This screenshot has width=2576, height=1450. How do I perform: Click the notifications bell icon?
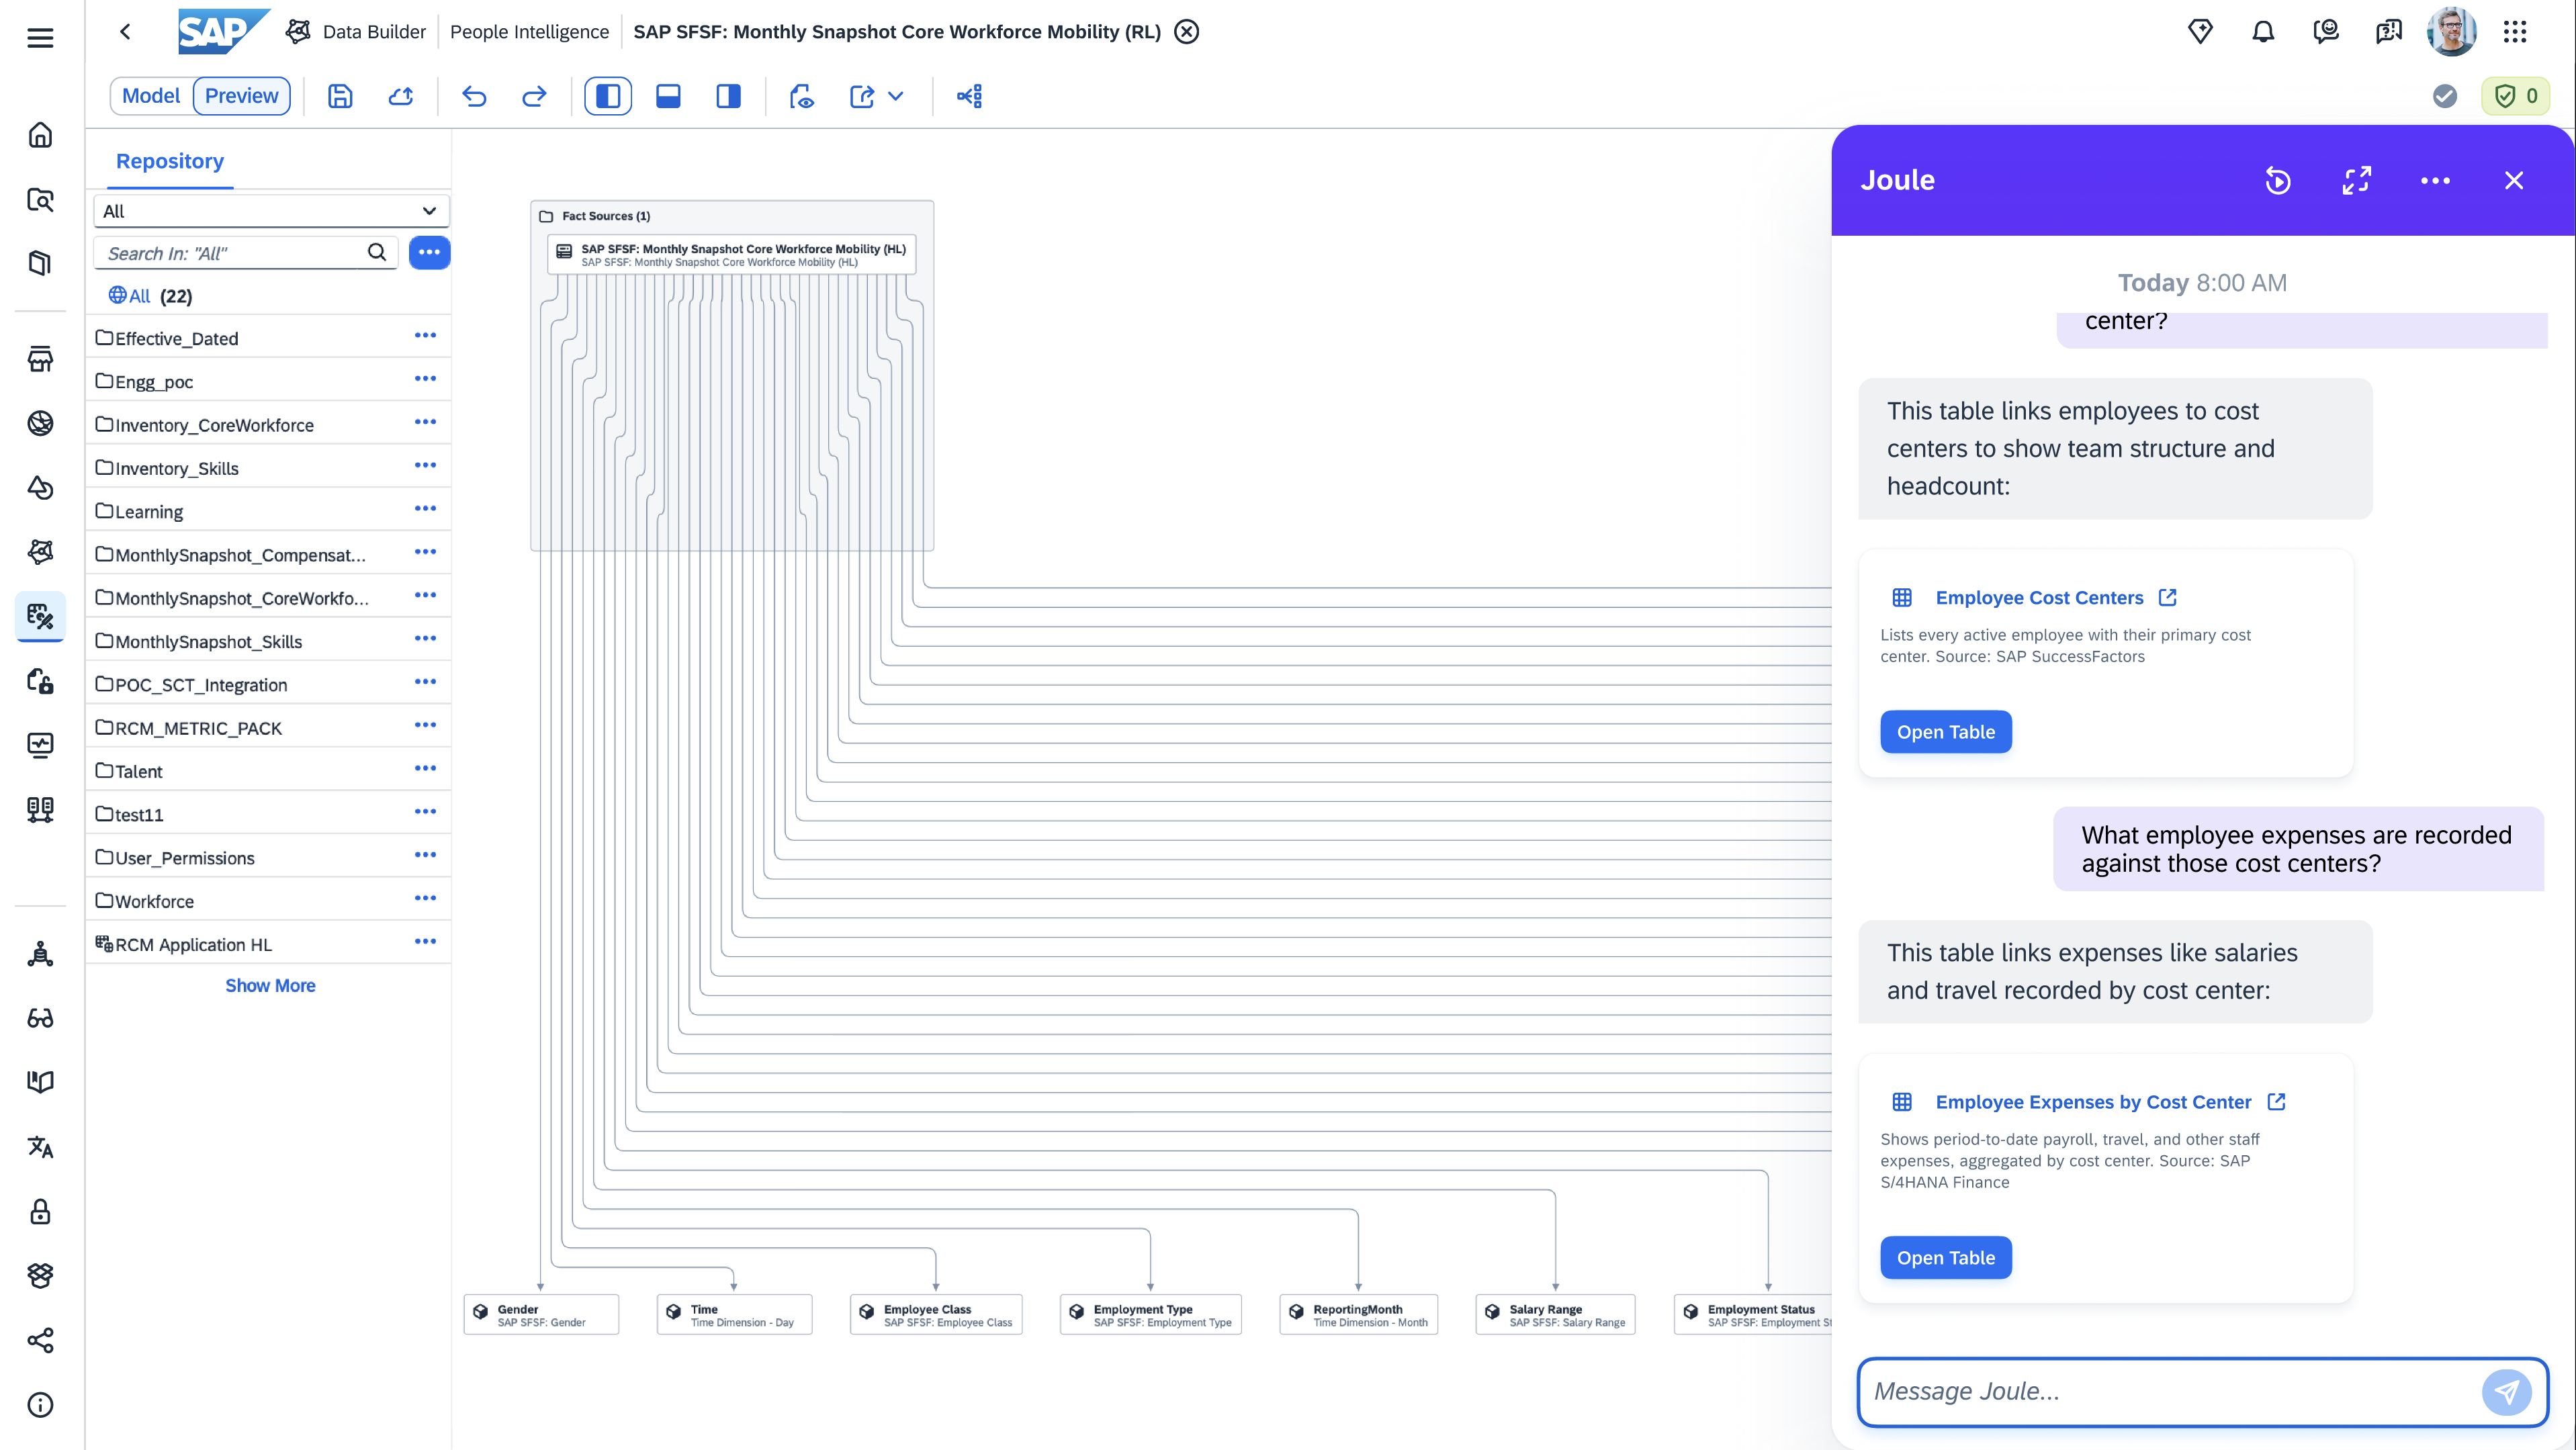point(2263,32)
